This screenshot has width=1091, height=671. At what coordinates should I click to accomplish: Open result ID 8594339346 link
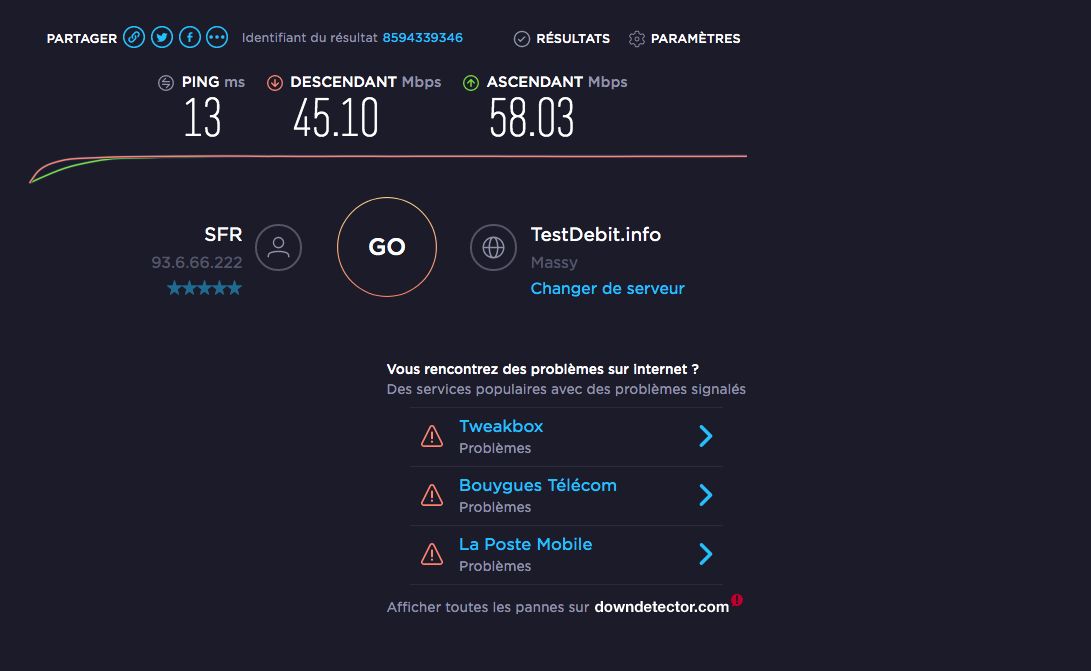pos(422,38)
